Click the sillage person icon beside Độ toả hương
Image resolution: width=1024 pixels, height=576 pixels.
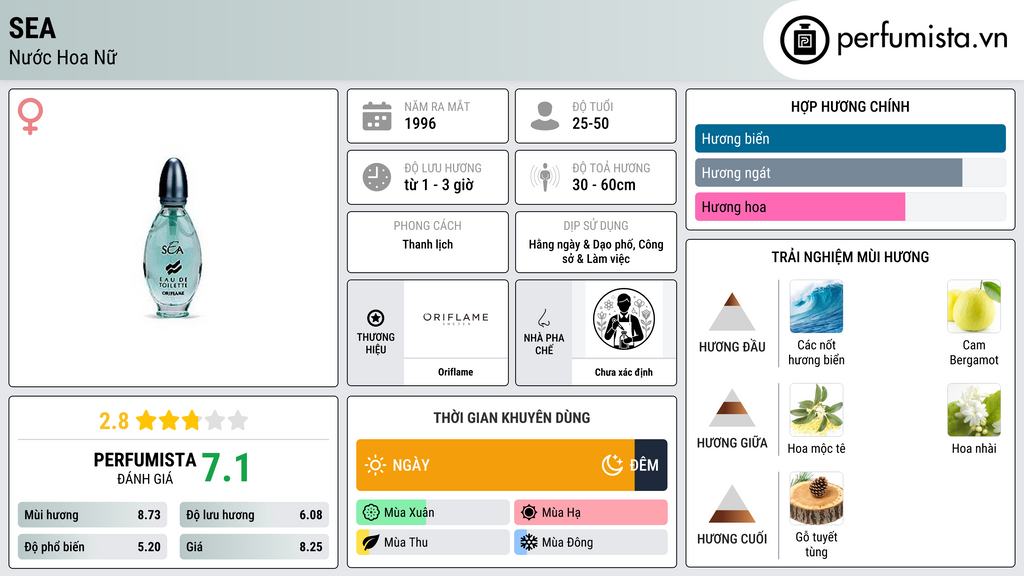point(545,177)
